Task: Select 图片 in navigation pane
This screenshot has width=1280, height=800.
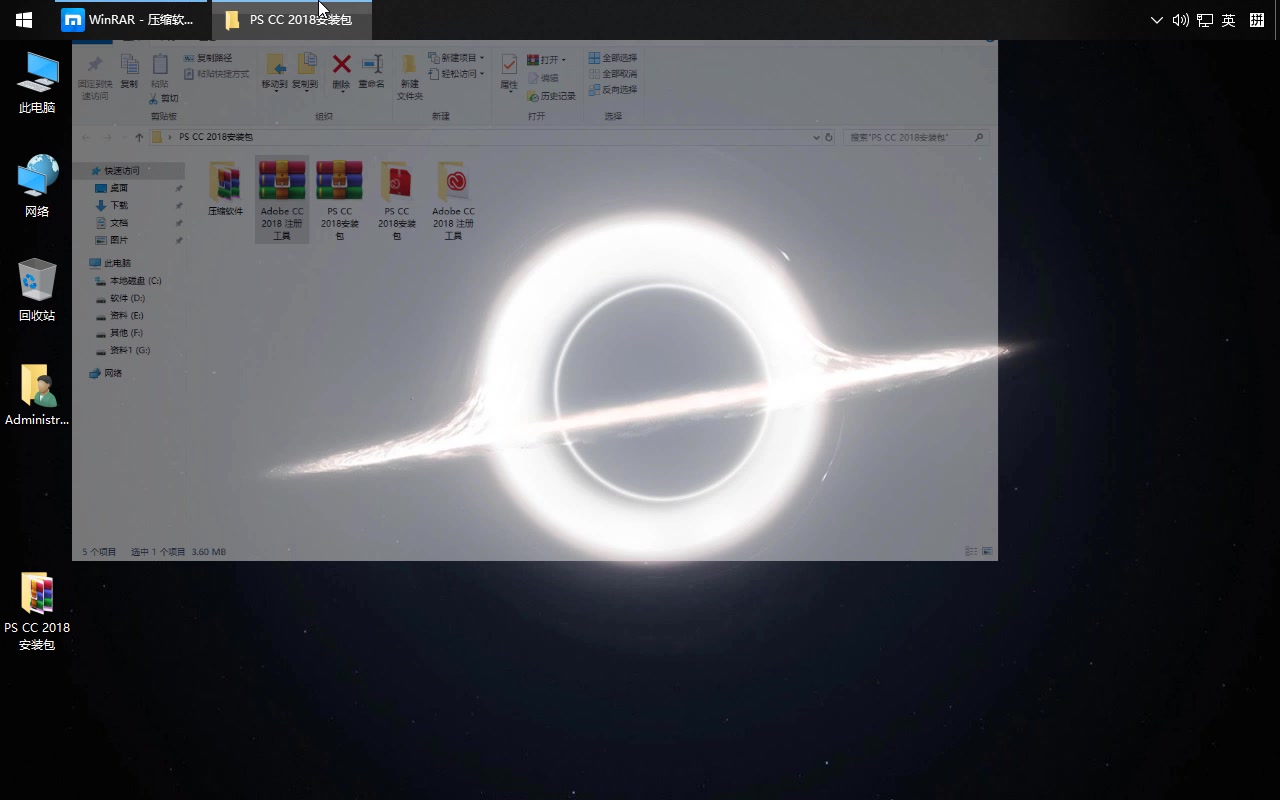Action: click(x=111, y=240)
